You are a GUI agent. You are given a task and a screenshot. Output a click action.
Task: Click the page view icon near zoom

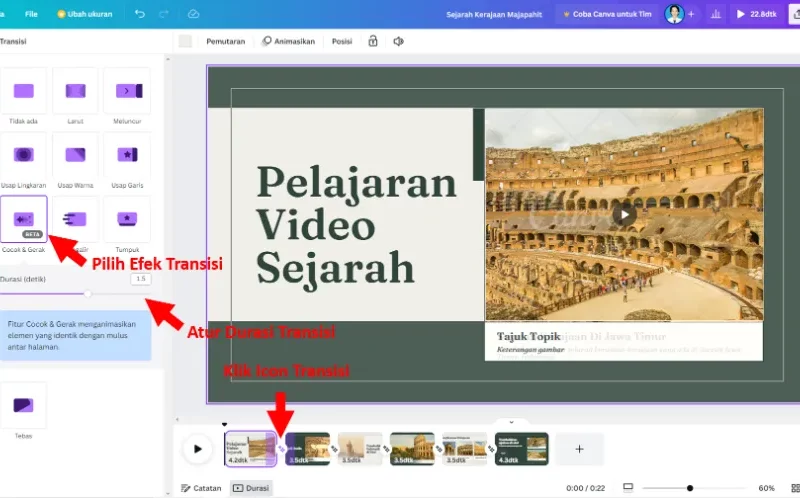click(x=628, y=488)
